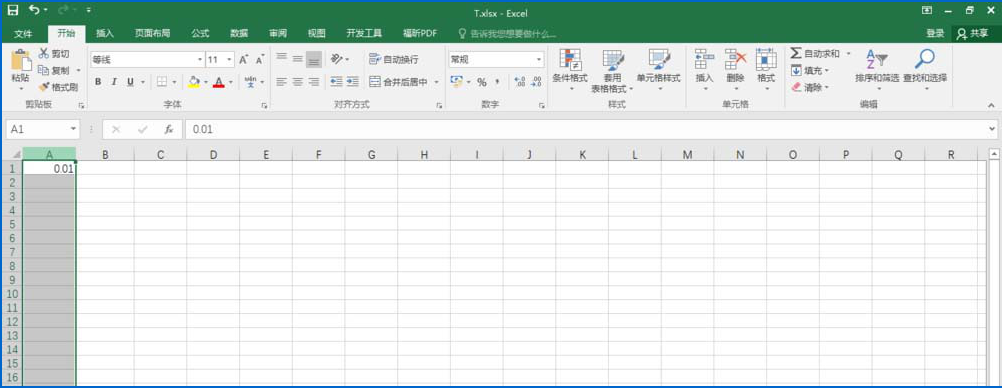Select column C header
Viewport: 1002px width, 388px height.
[160, 154]
